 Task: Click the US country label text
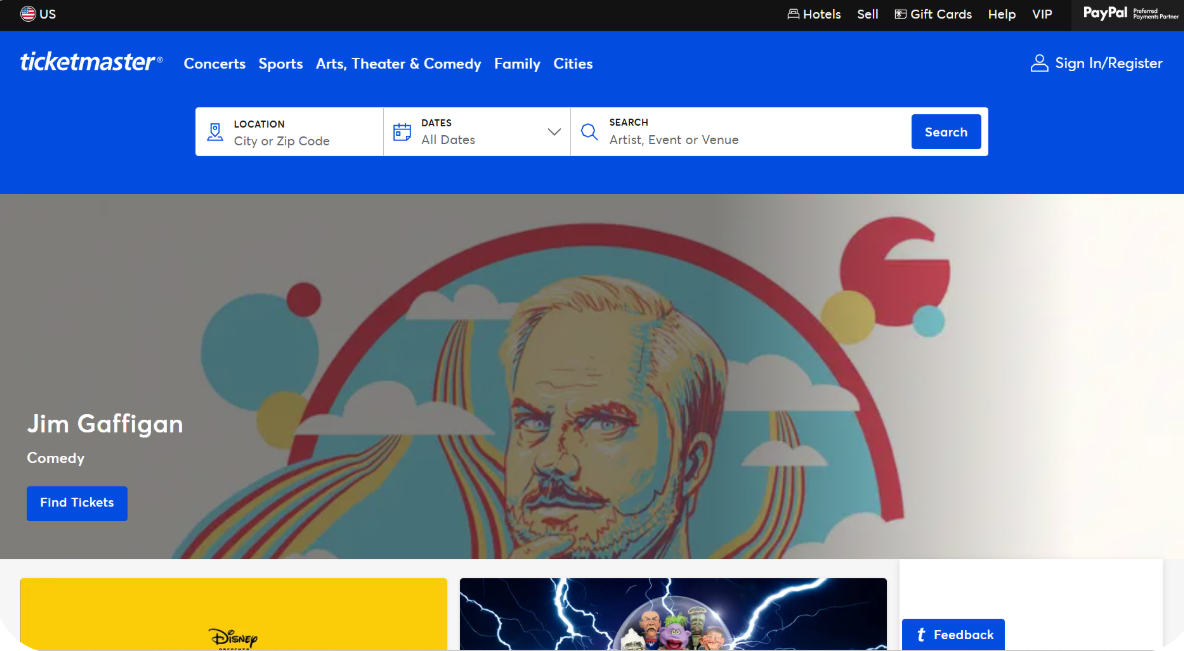point(48,14)
